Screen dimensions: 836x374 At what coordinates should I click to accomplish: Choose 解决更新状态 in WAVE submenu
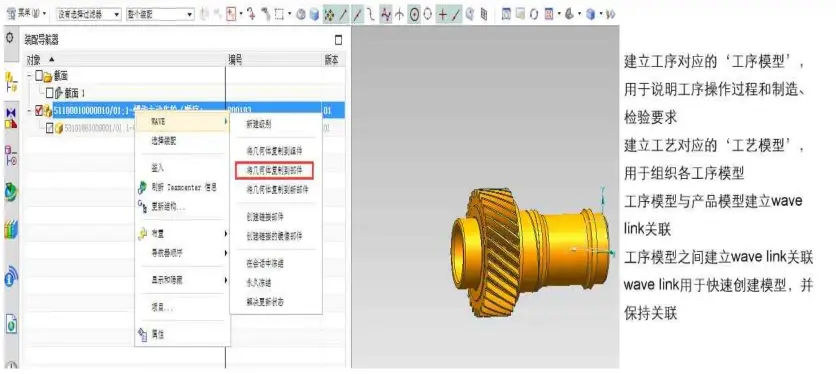pos(276,302)
